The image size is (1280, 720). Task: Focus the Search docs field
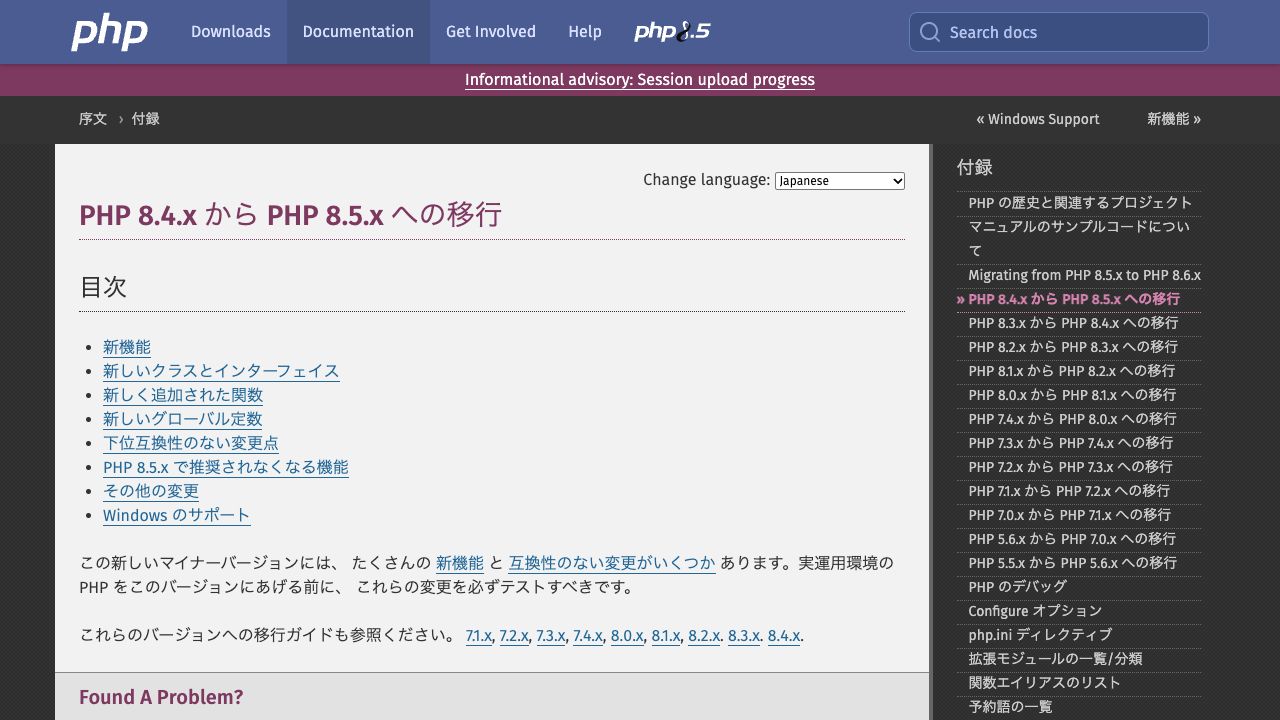pyautogui.click(x=1058, y=32)
